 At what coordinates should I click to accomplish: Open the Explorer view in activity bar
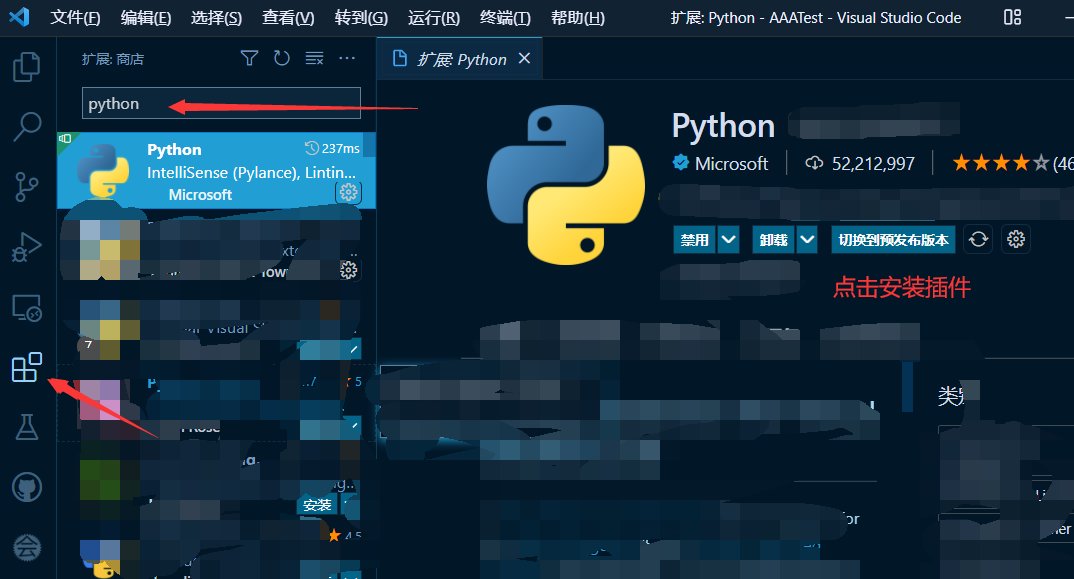27,66
